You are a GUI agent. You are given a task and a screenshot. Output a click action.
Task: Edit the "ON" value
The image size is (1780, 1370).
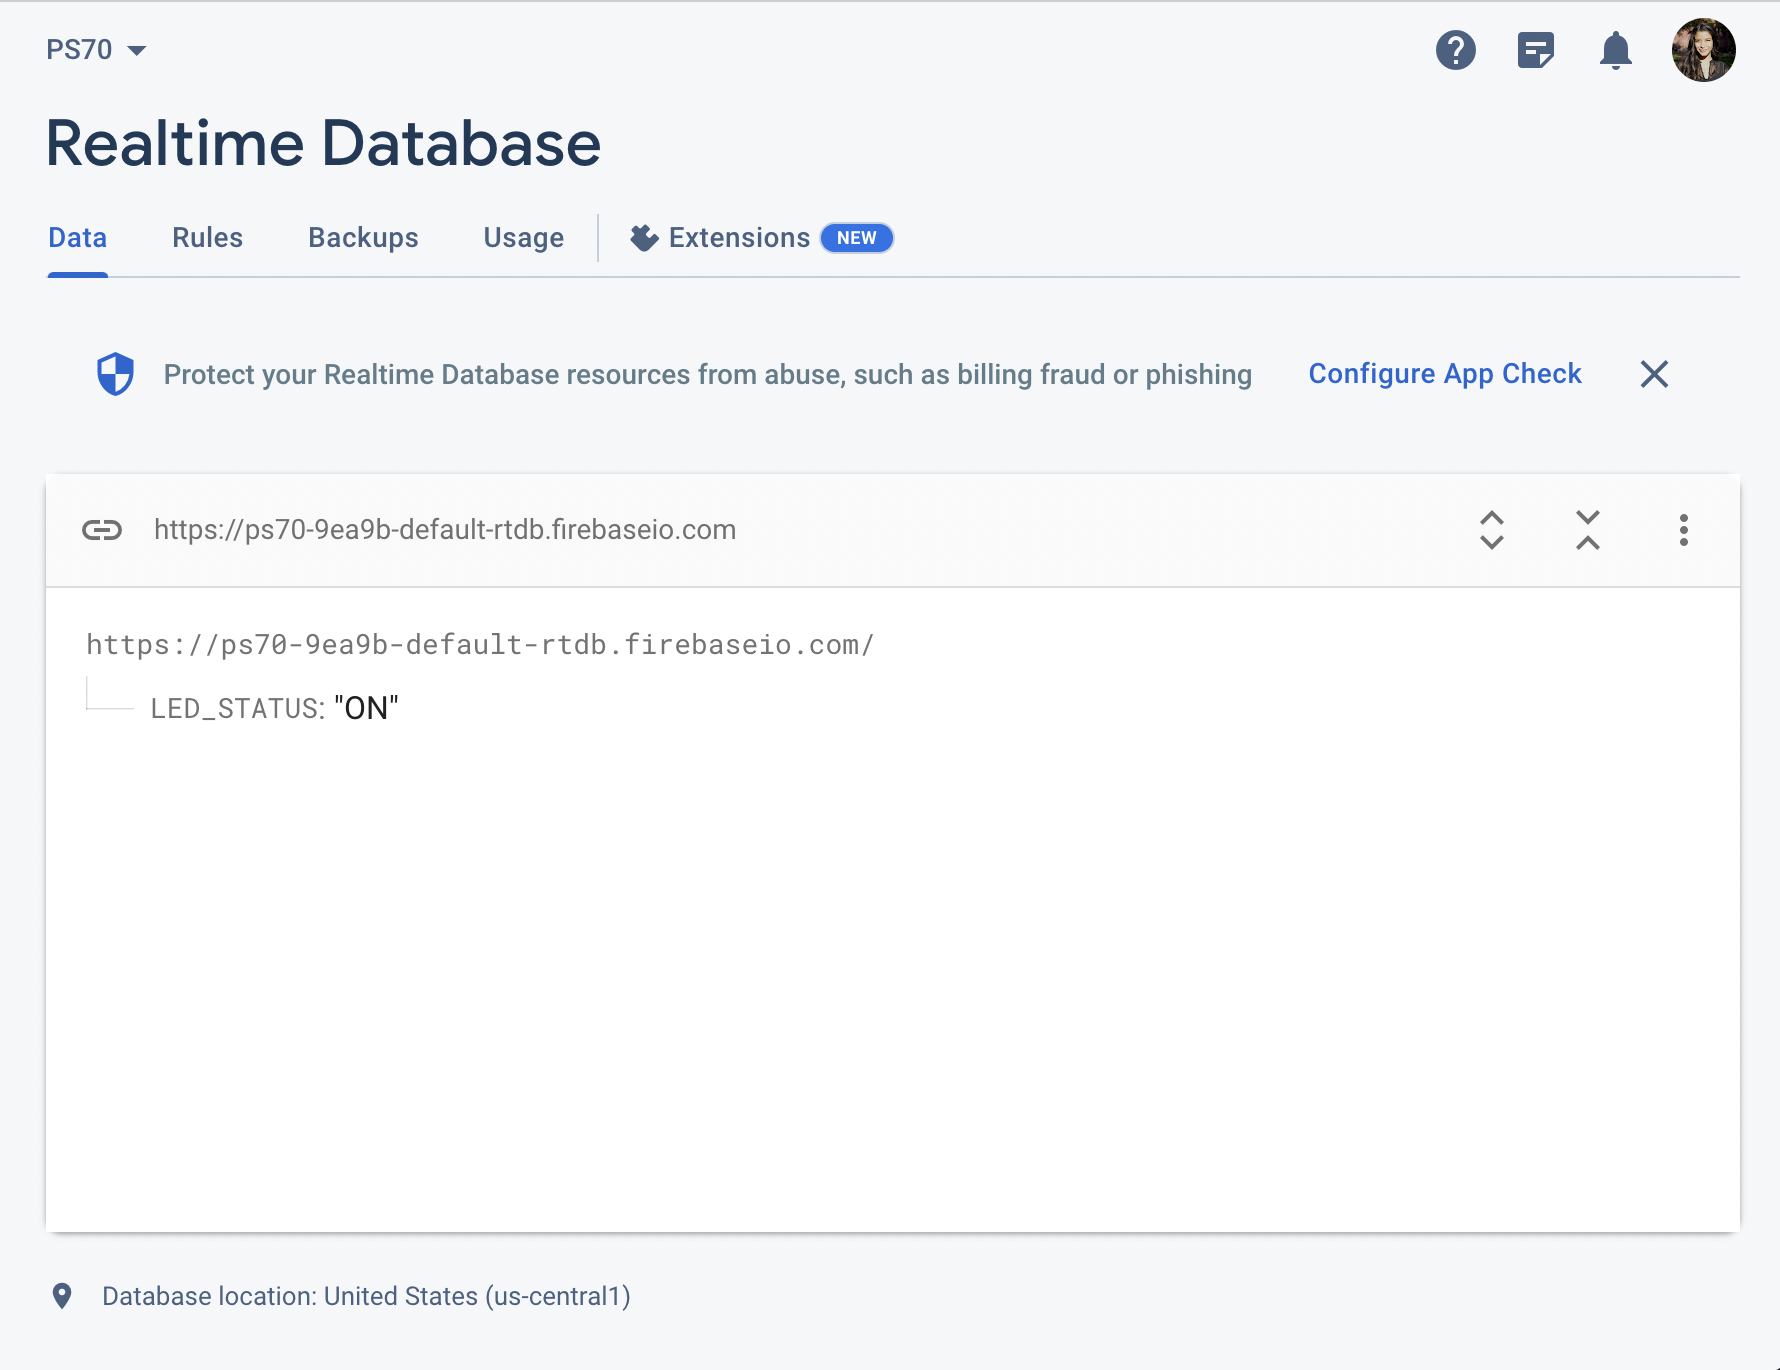pos(366,708)
